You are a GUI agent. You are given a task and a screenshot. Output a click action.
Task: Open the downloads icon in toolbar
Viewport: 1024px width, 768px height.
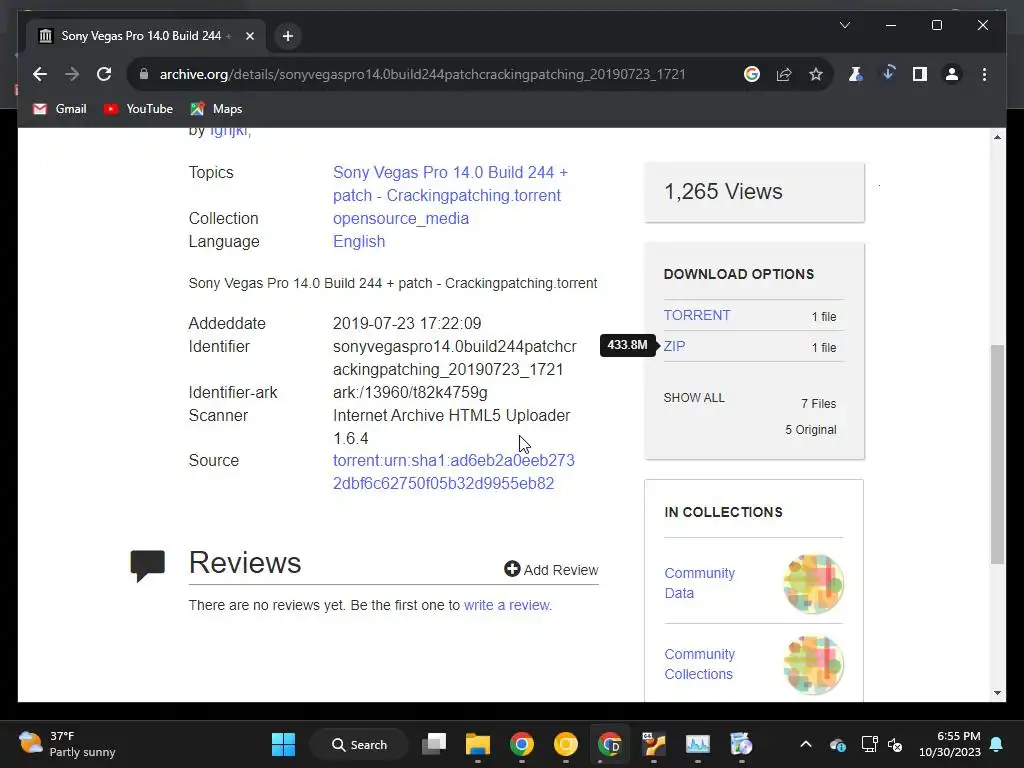[x=888, y=74]
